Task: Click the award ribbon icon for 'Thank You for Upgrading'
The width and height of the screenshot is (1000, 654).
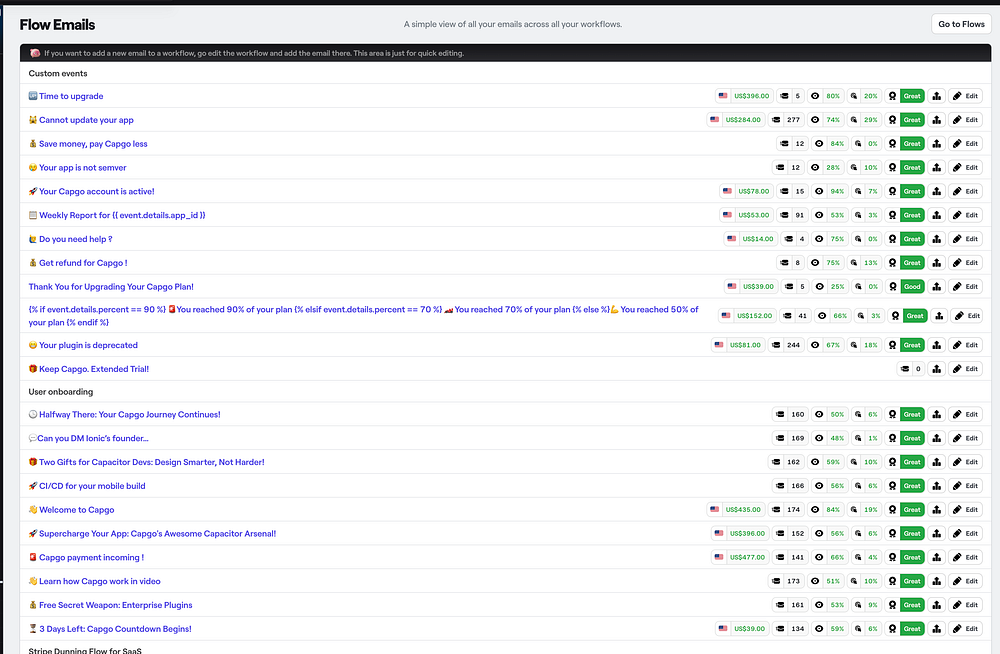Action: tap(893, 287)
